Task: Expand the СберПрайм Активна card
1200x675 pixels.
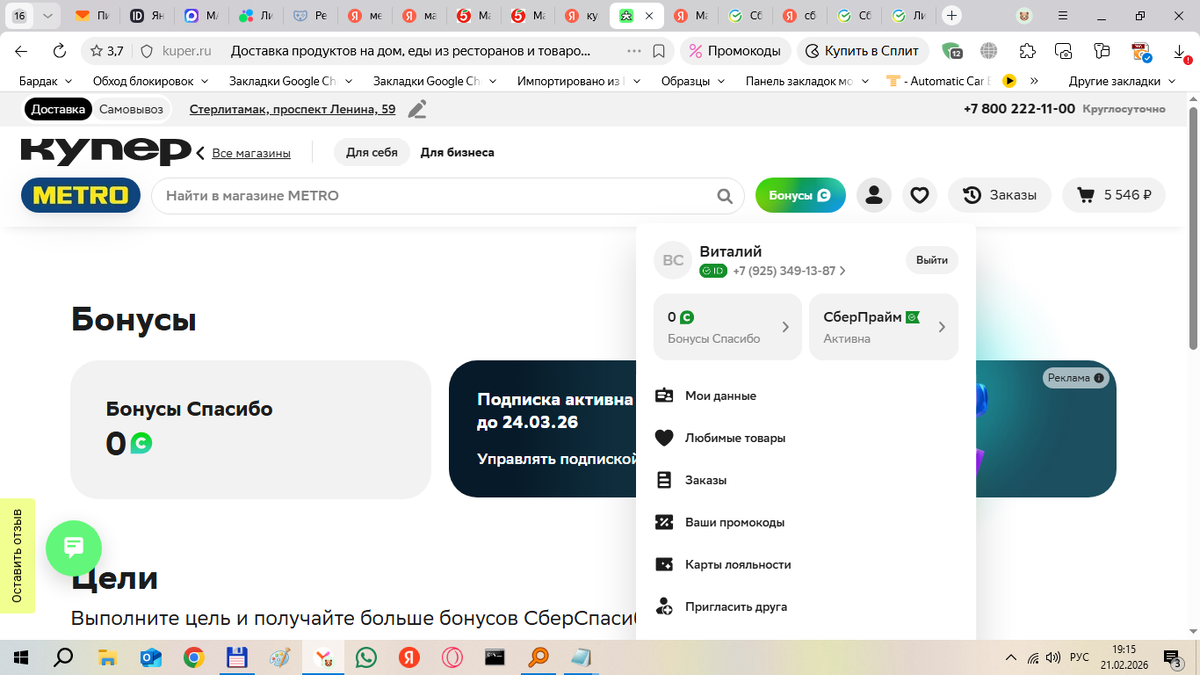Action: coord(942,326)
